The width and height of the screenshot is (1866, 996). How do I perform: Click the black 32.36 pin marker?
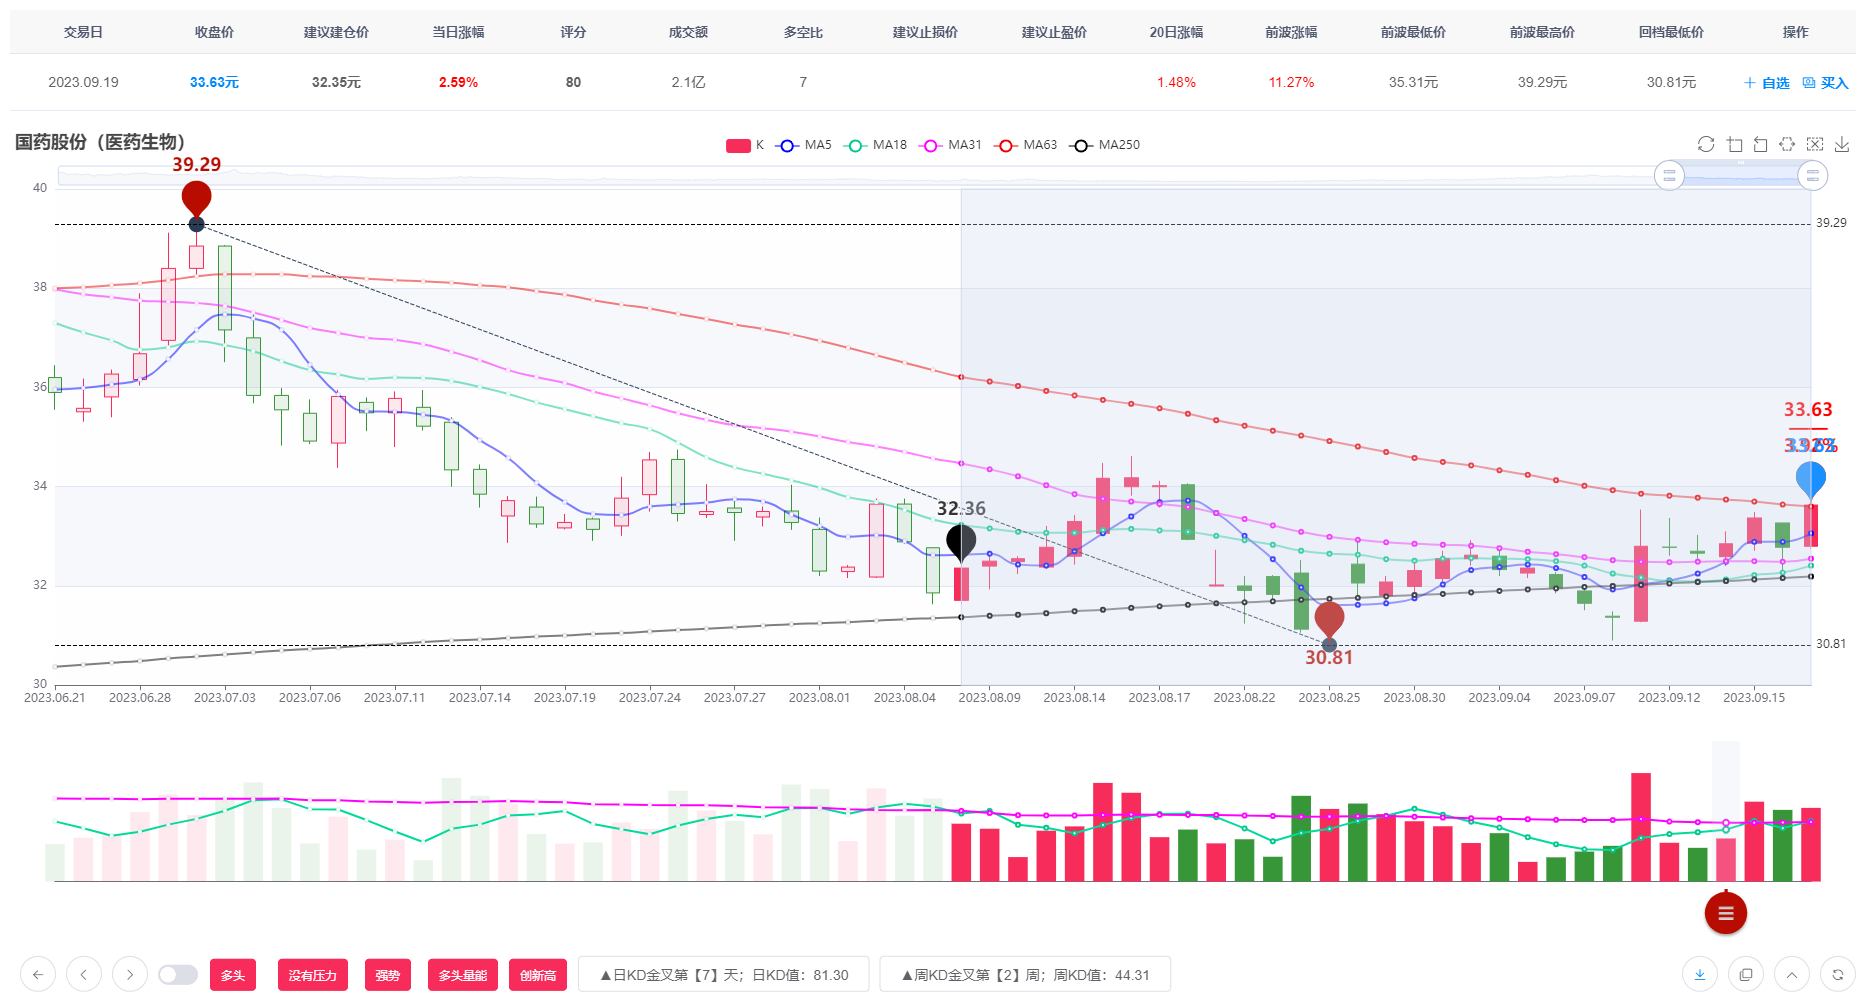pos(961,542)
